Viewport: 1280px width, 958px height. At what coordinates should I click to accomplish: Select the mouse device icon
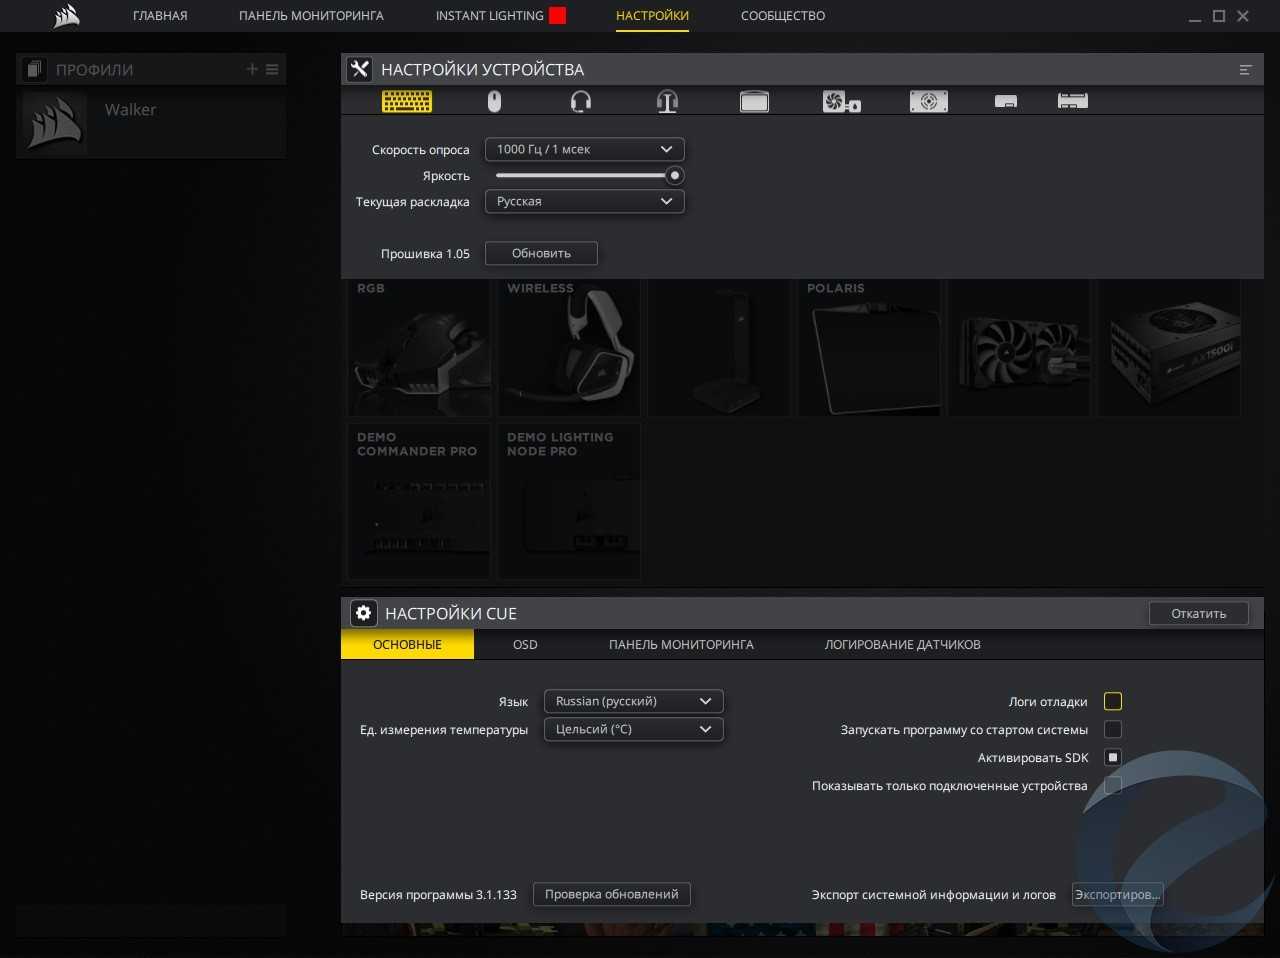(494, 101)
